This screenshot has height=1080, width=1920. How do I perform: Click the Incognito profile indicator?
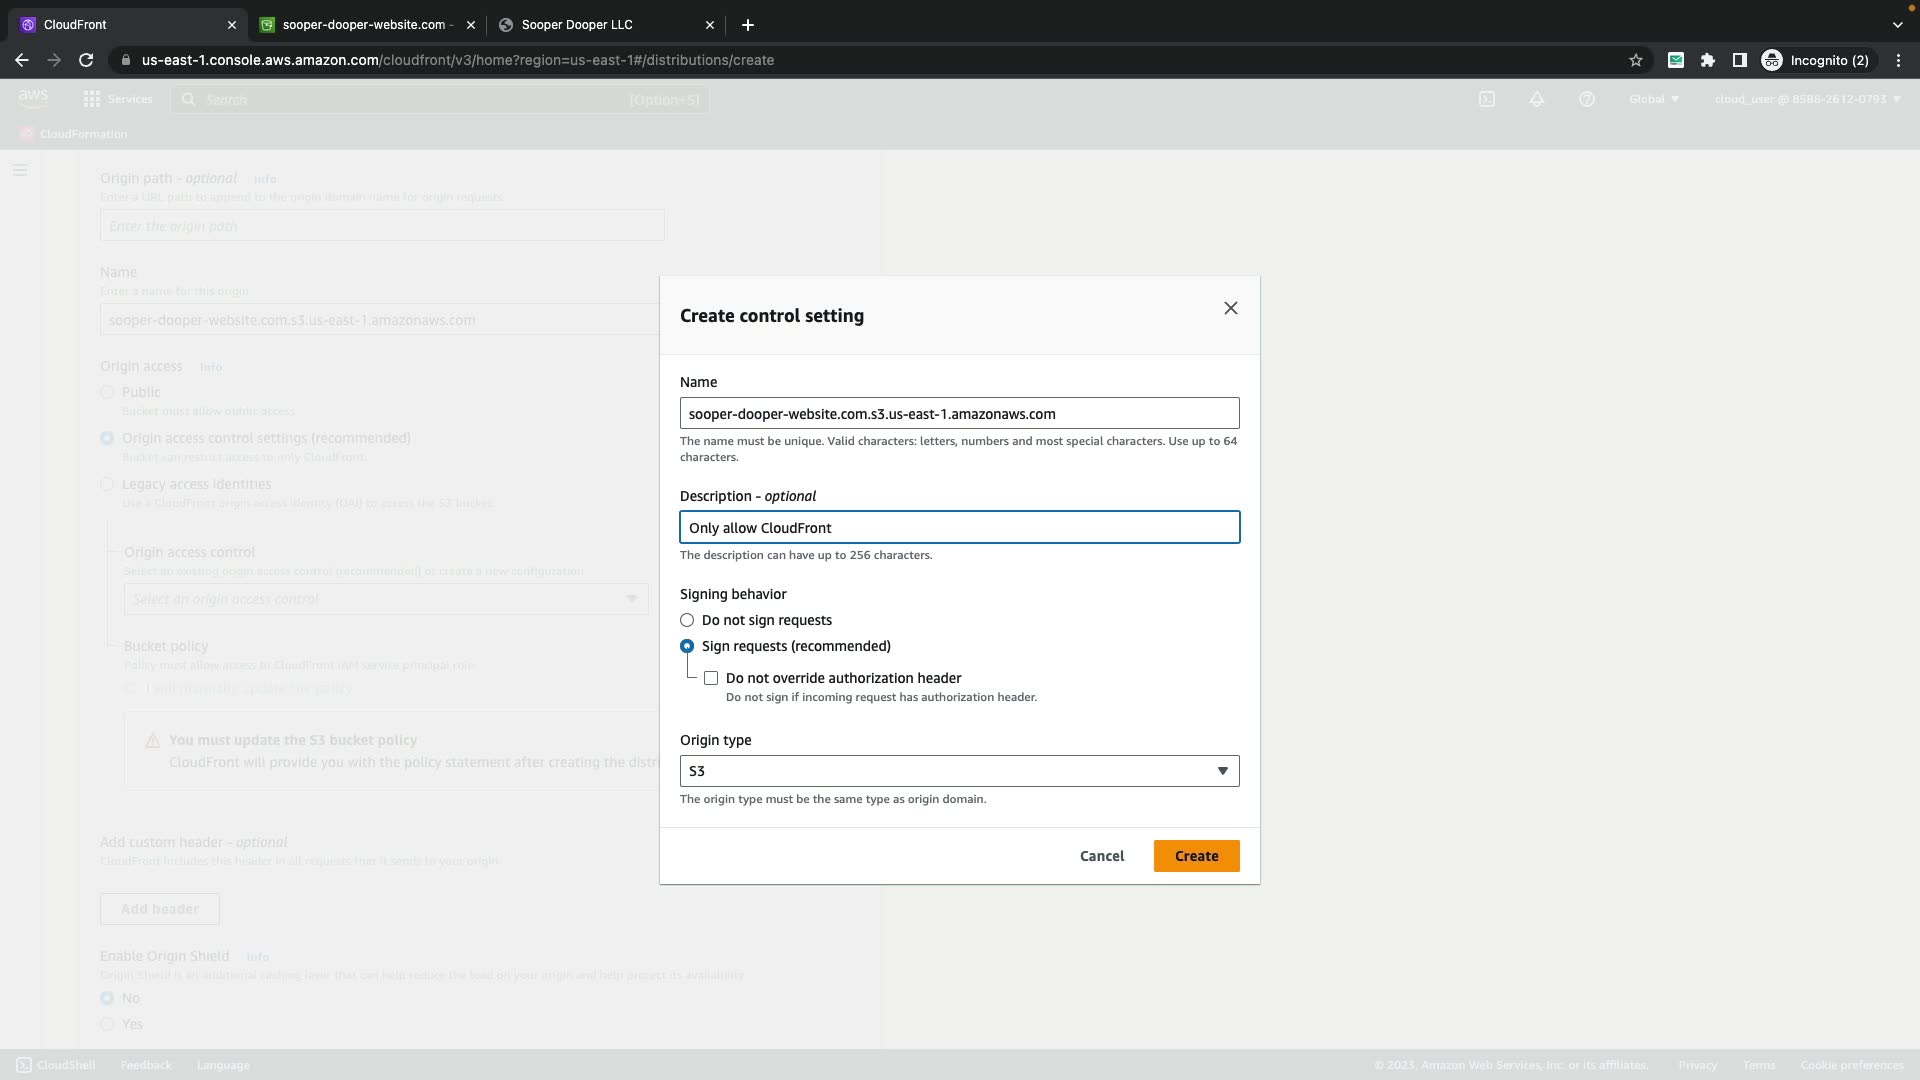point(1816,60)
